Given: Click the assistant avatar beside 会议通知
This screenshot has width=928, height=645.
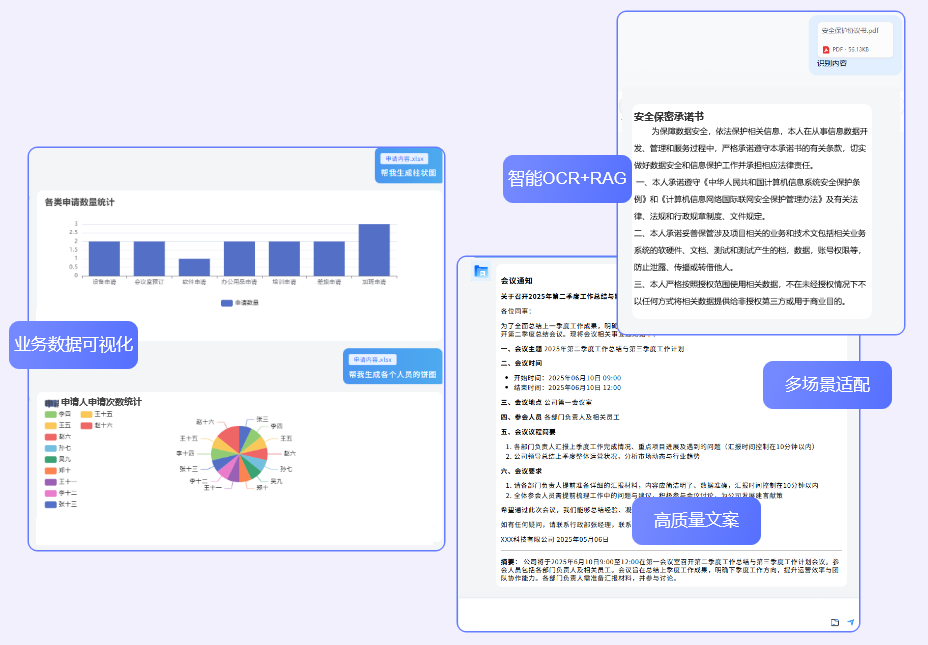Looking at the screenshot, I should click(x=481, y=271).
